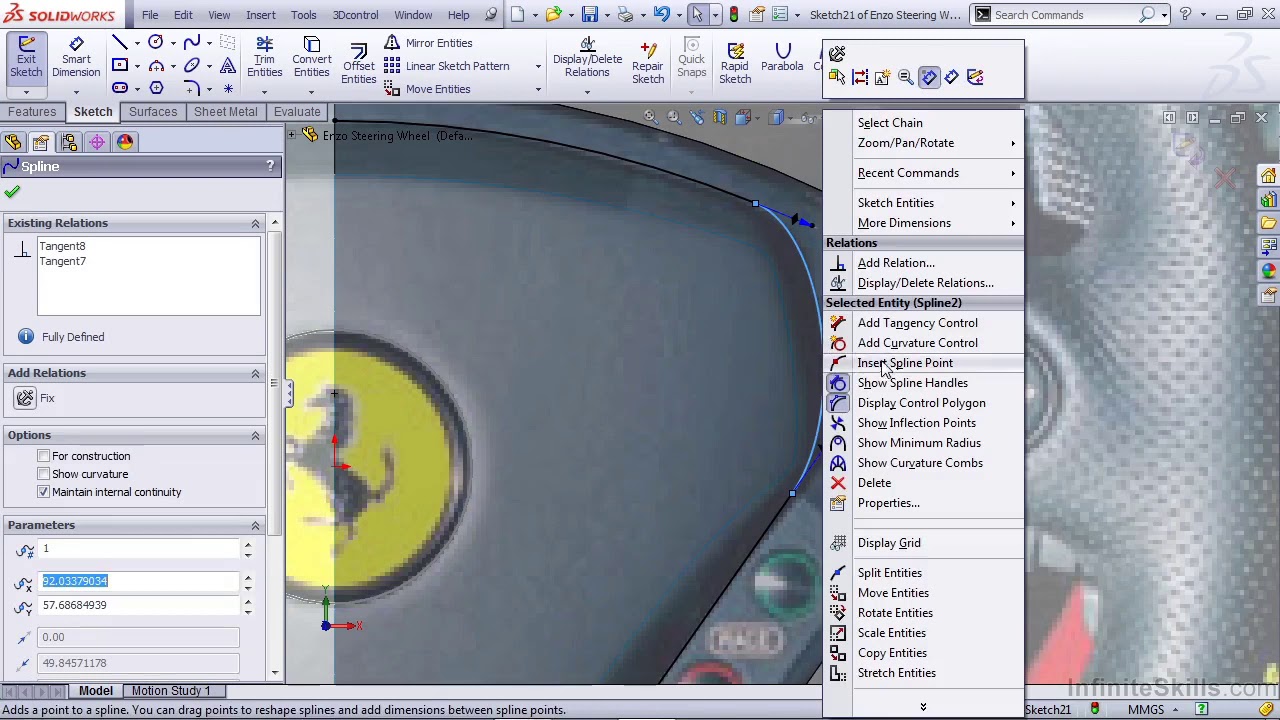This screenshot has width=1280, height=720.
Task: Open the Sketch Entities submenu
Action: pos(924,203)
